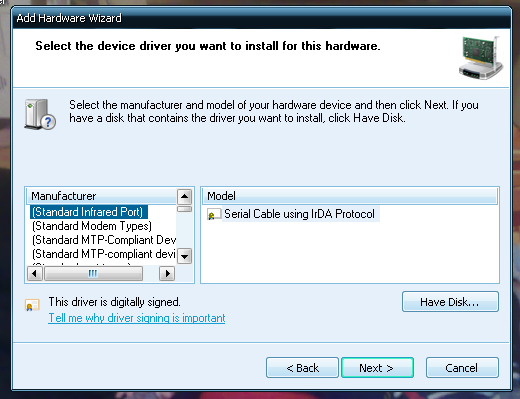The width and height of the screenshot is (520, 399).
Task: Click the computer with question mark icon
Action: point(40,114)
